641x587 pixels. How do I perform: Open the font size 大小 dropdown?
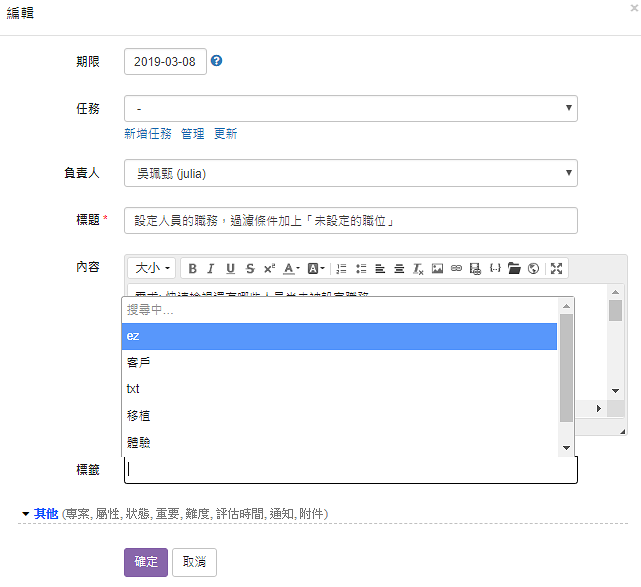153,268
